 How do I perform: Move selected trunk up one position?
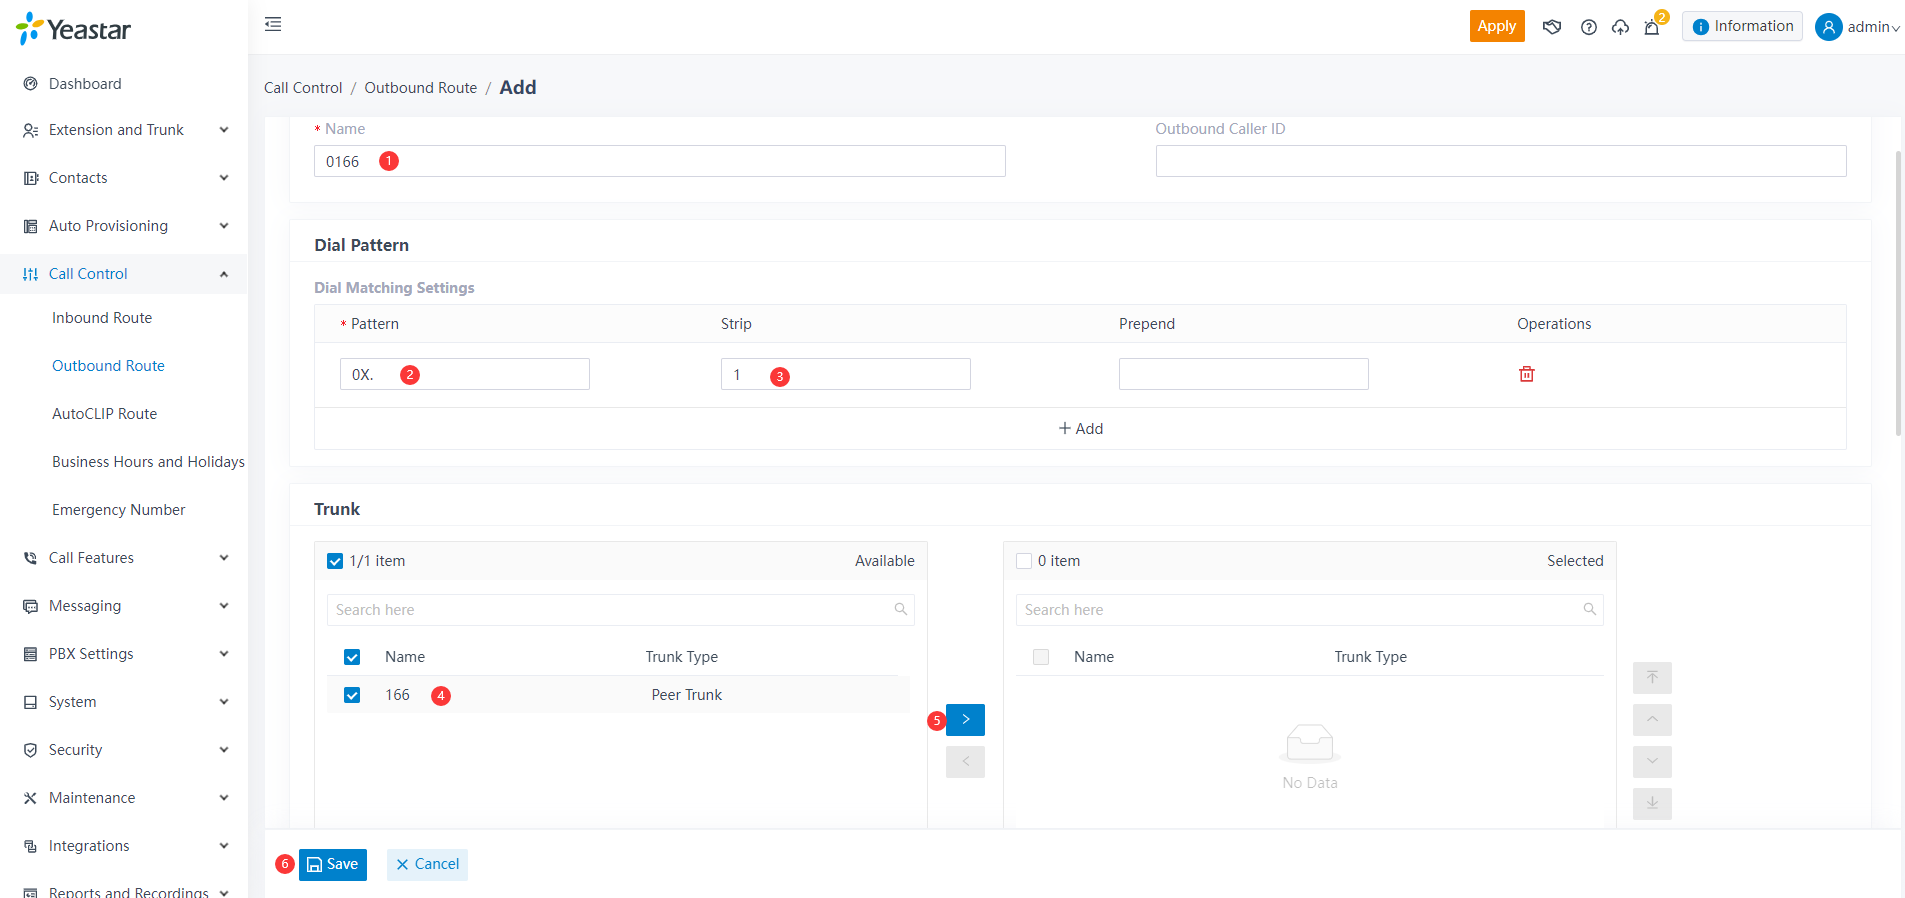pyautogui.click(x=1652, y=720)
